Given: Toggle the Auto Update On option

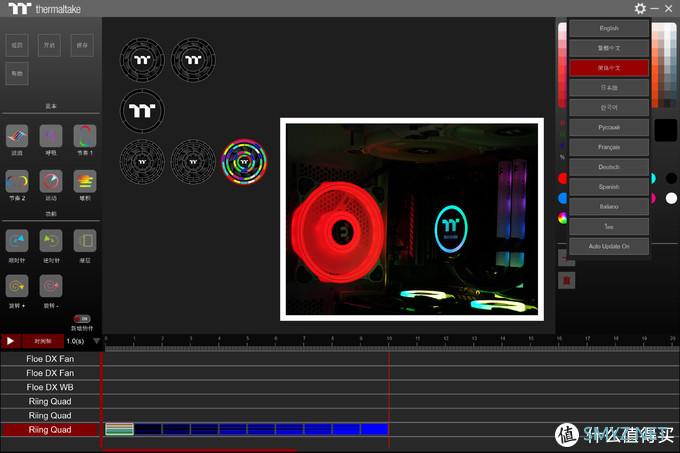Looking at the screenshot, I should pos(609,246).
